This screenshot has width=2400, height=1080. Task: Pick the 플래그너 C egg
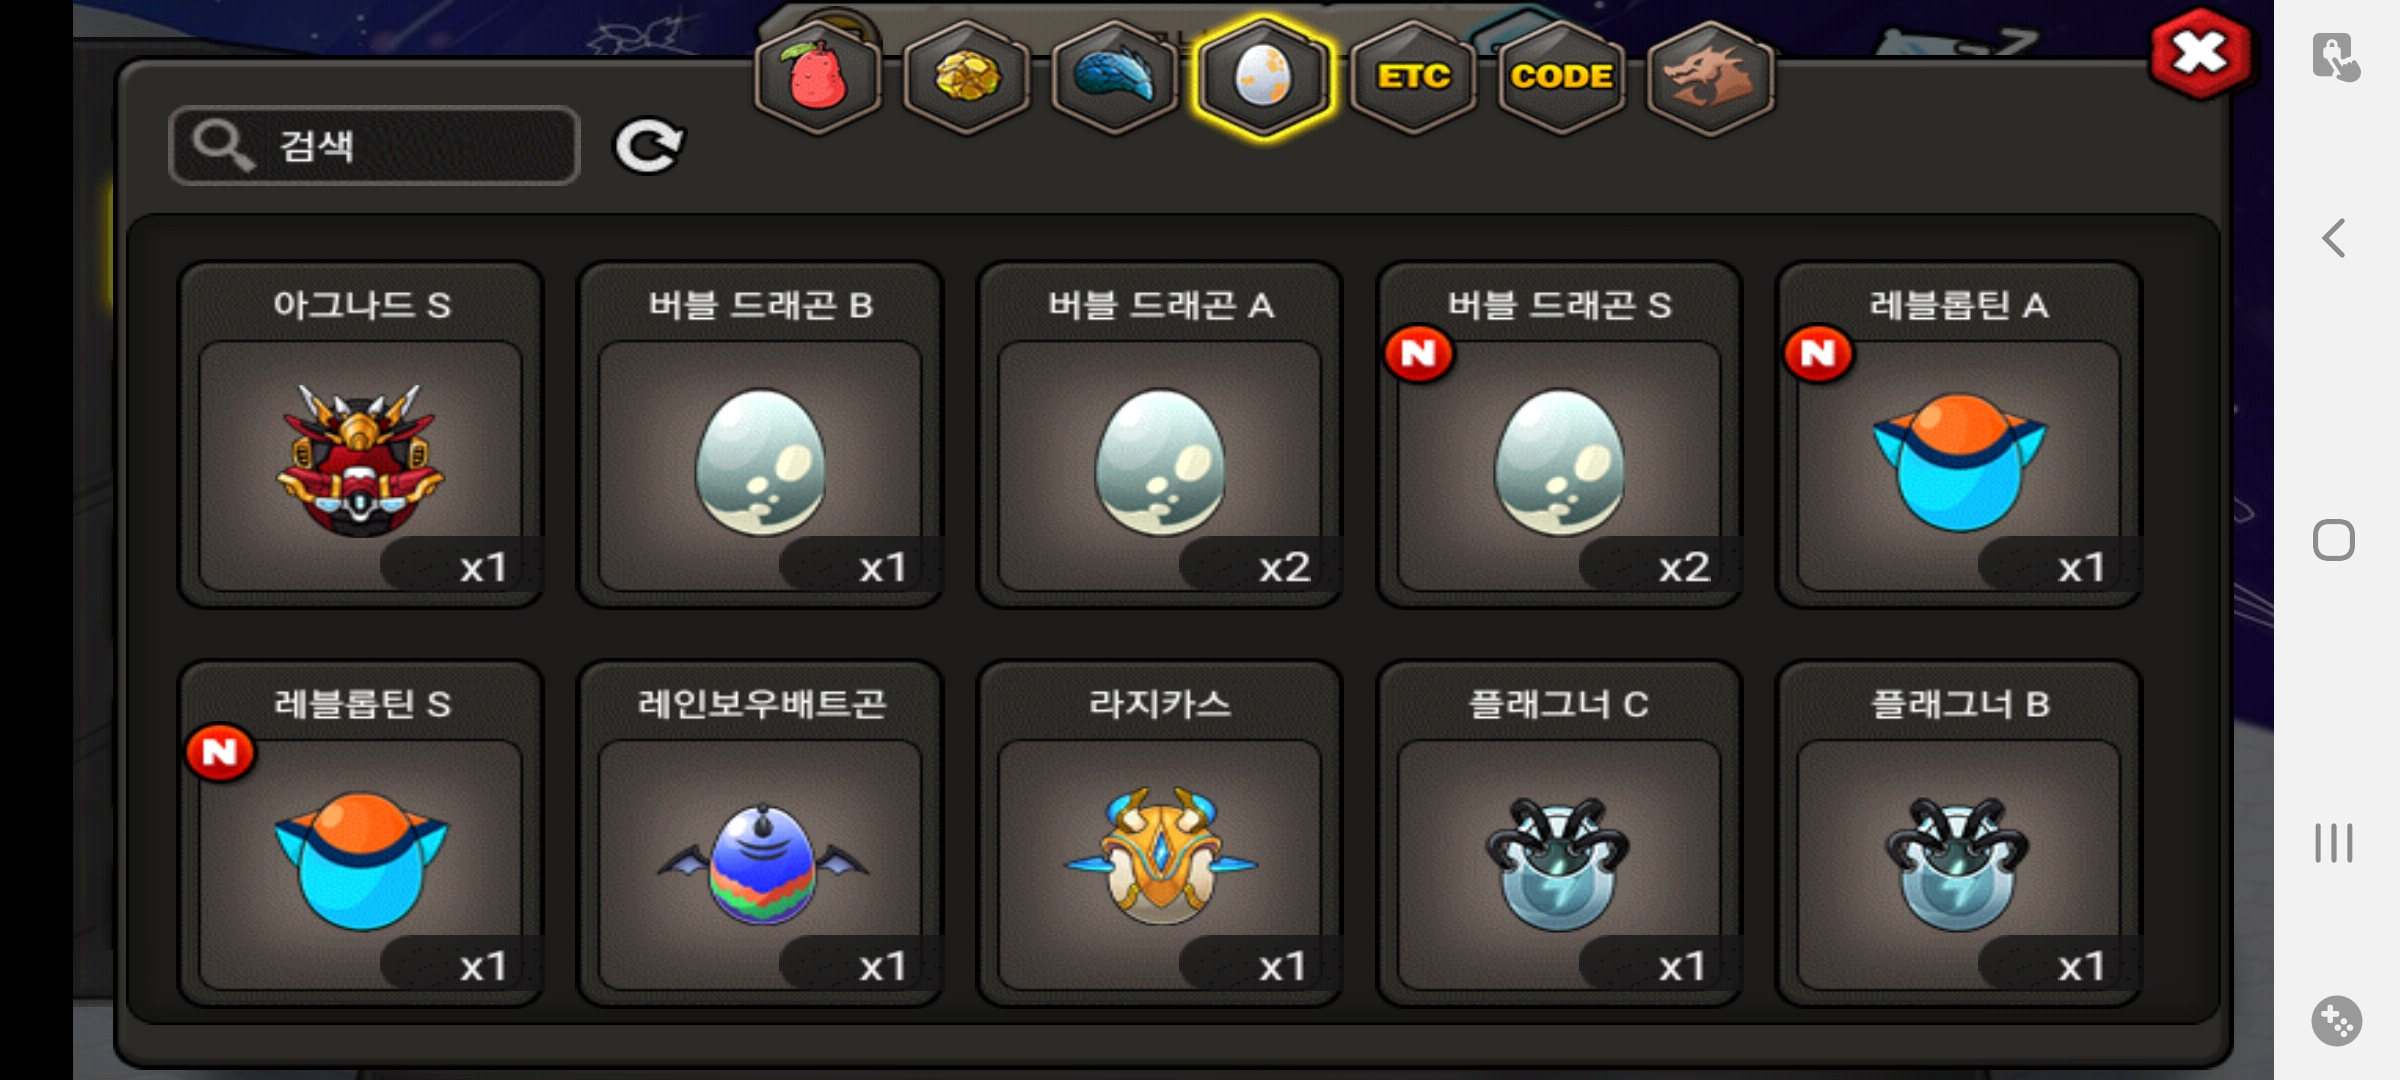(x=1560, y=833)
